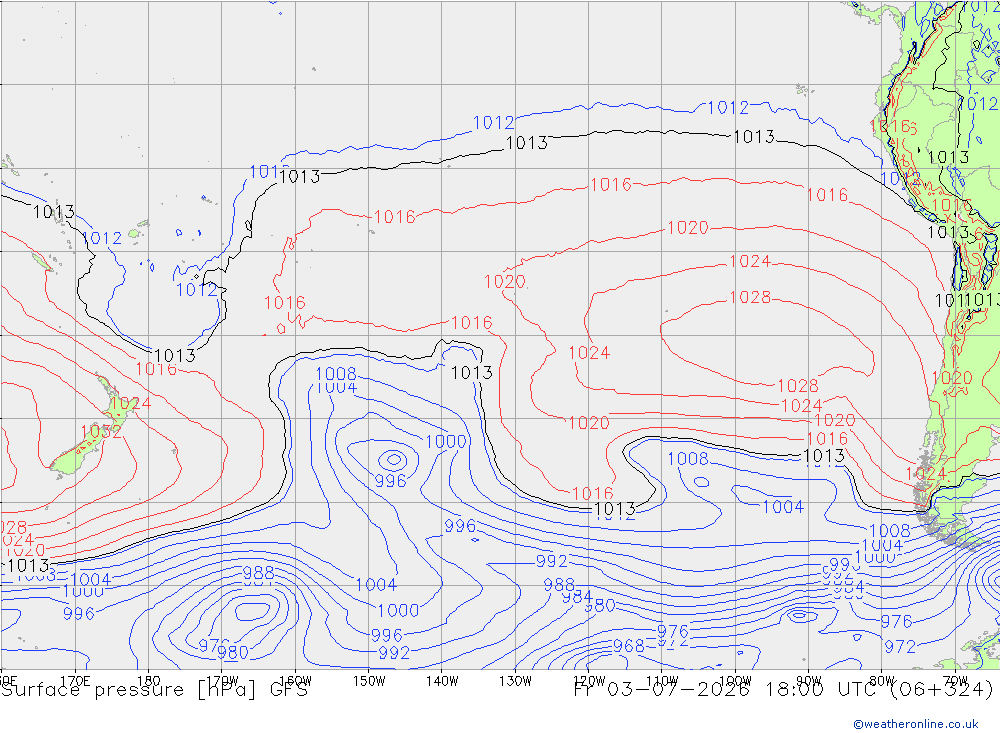This screenshot has height=733, width=1000.
Task: Select the 70W longitude label
Action: coord(955,681)
